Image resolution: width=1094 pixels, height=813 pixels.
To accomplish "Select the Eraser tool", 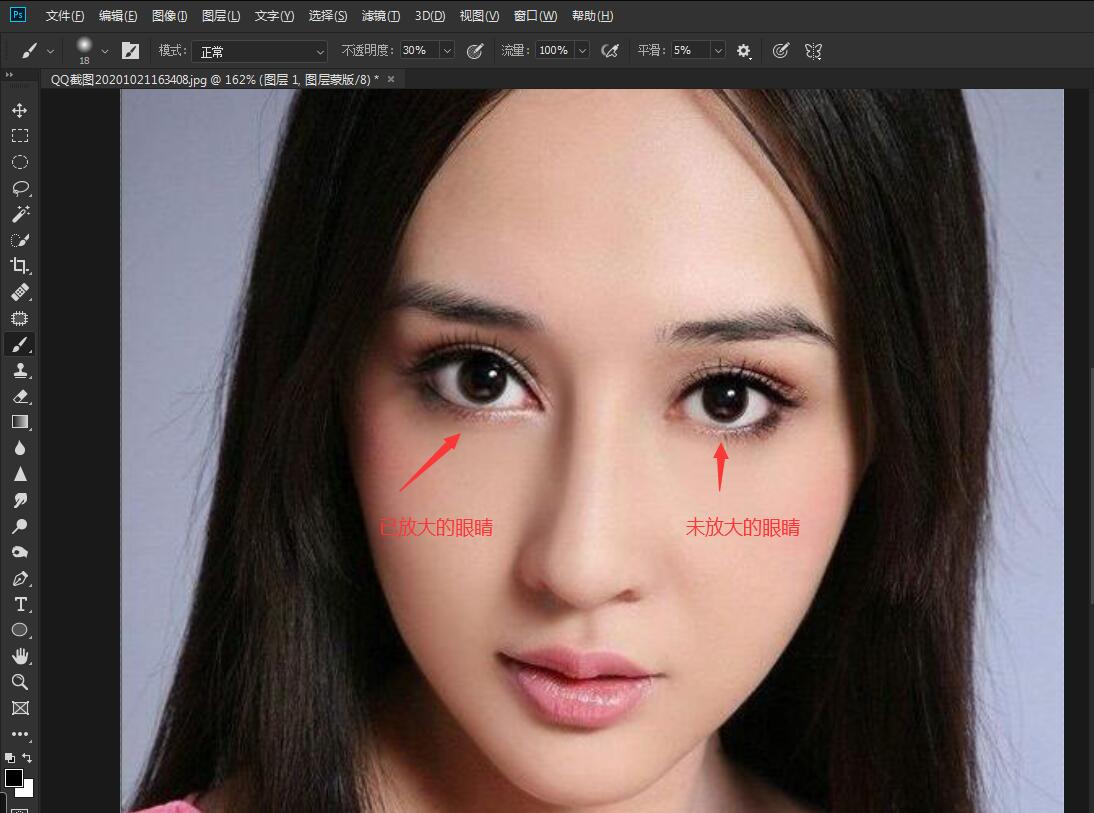I will (20, 395).
